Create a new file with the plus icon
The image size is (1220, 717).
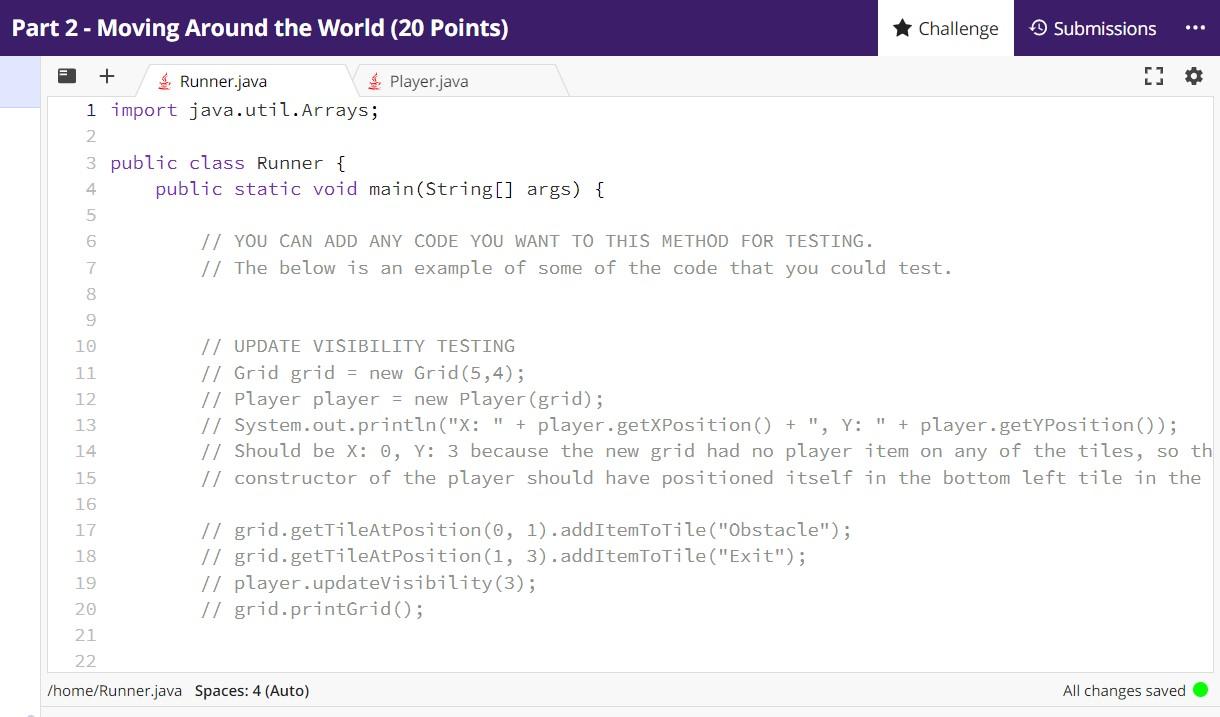coord(107,75)
